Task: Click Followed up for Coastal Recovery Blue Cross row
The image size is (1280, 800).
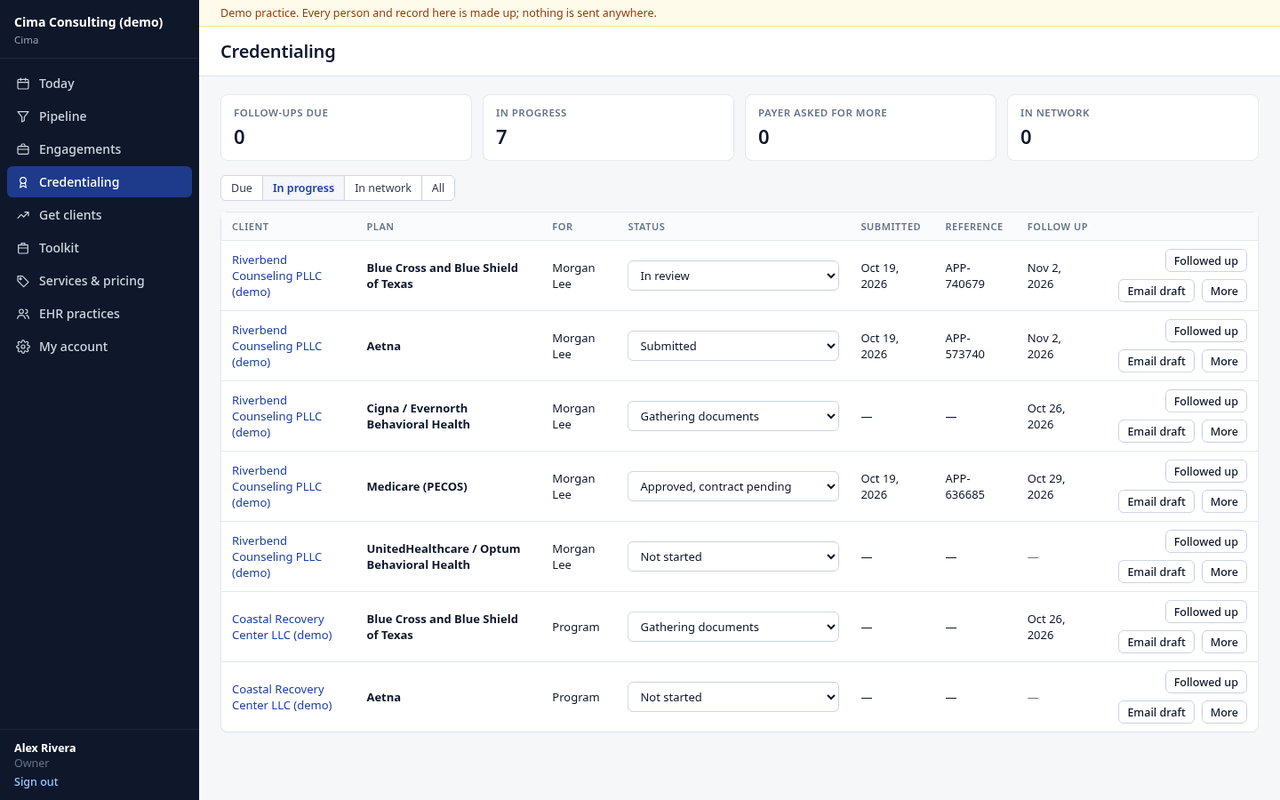Action: point(1206,612)
